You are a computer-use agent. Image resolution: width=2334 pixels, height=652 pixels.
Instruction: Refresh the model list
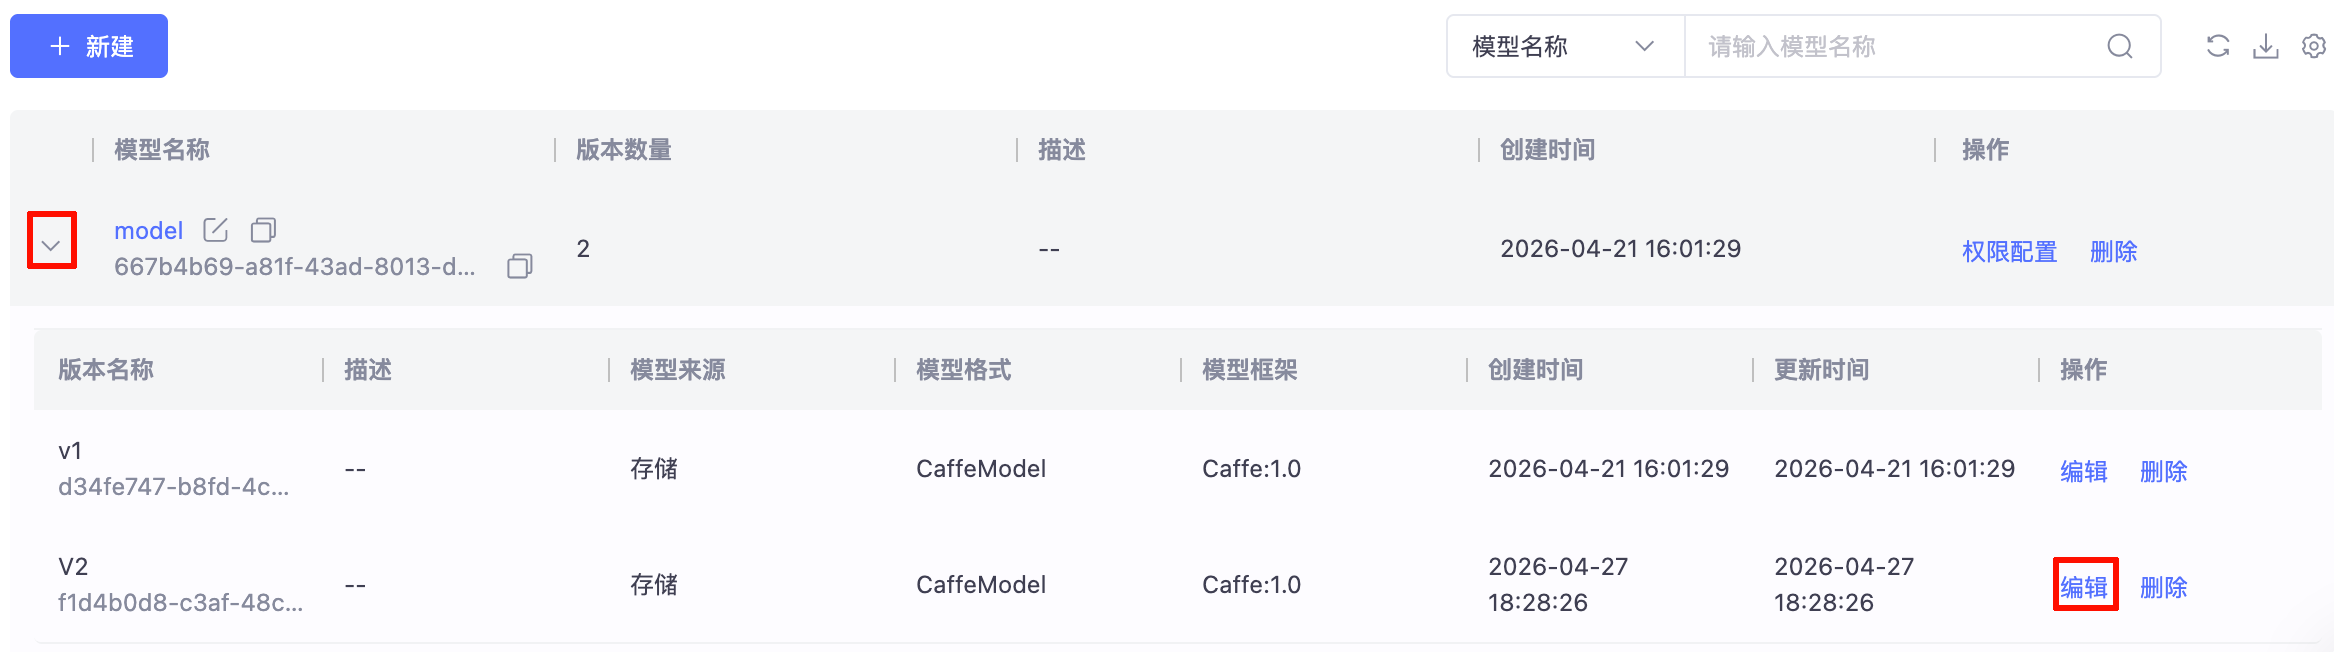click(2218, 46)
